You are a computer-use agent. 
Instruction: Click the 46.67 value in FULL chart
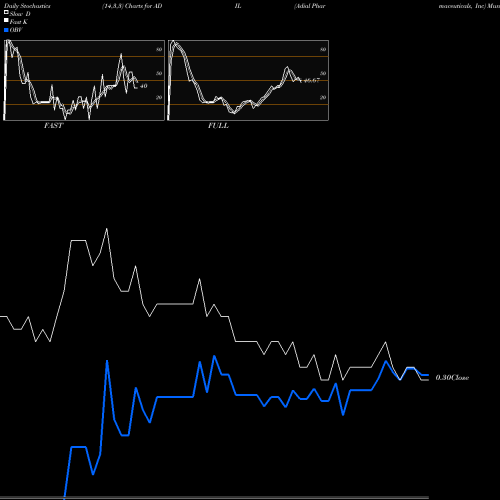pos(312,80)
